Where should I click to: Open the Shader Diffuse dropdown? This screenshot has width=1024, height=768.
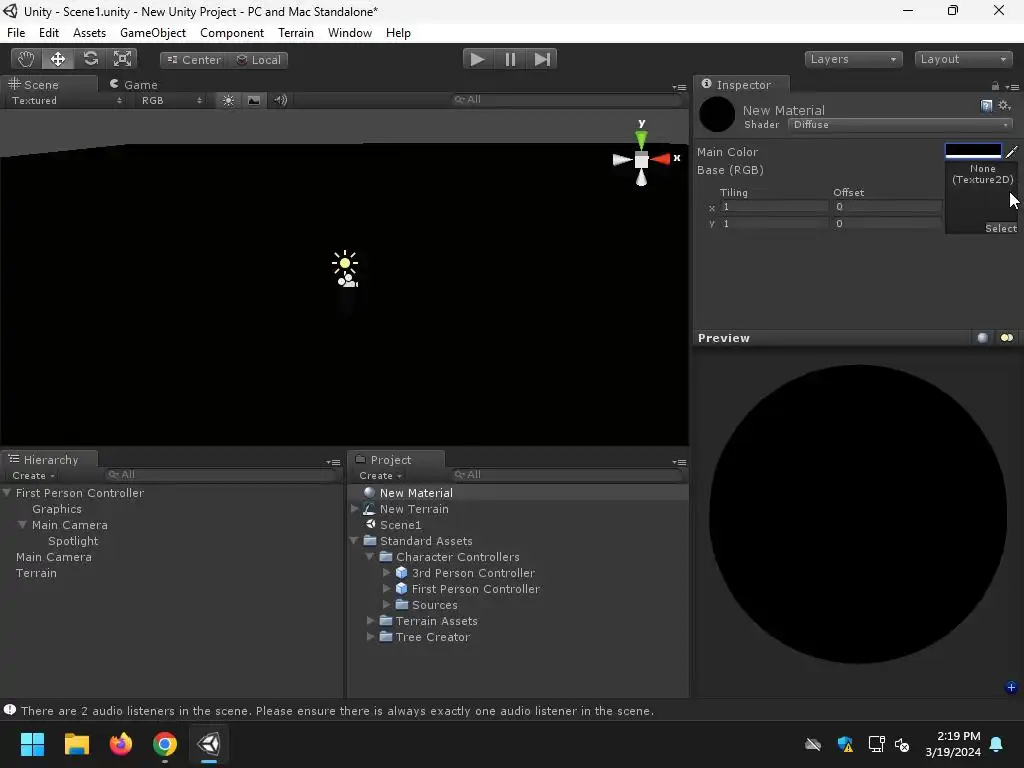click(x=900, y=125)
